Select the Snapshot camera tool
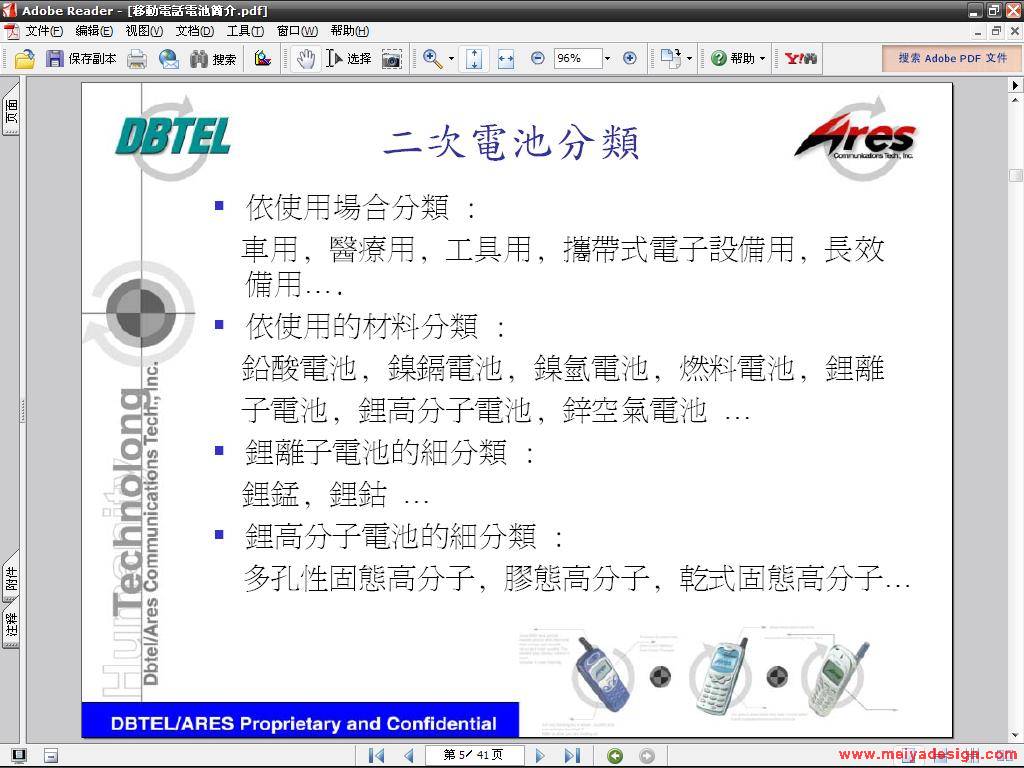This screenshot has width=1024, height=768. coord(391,59)
